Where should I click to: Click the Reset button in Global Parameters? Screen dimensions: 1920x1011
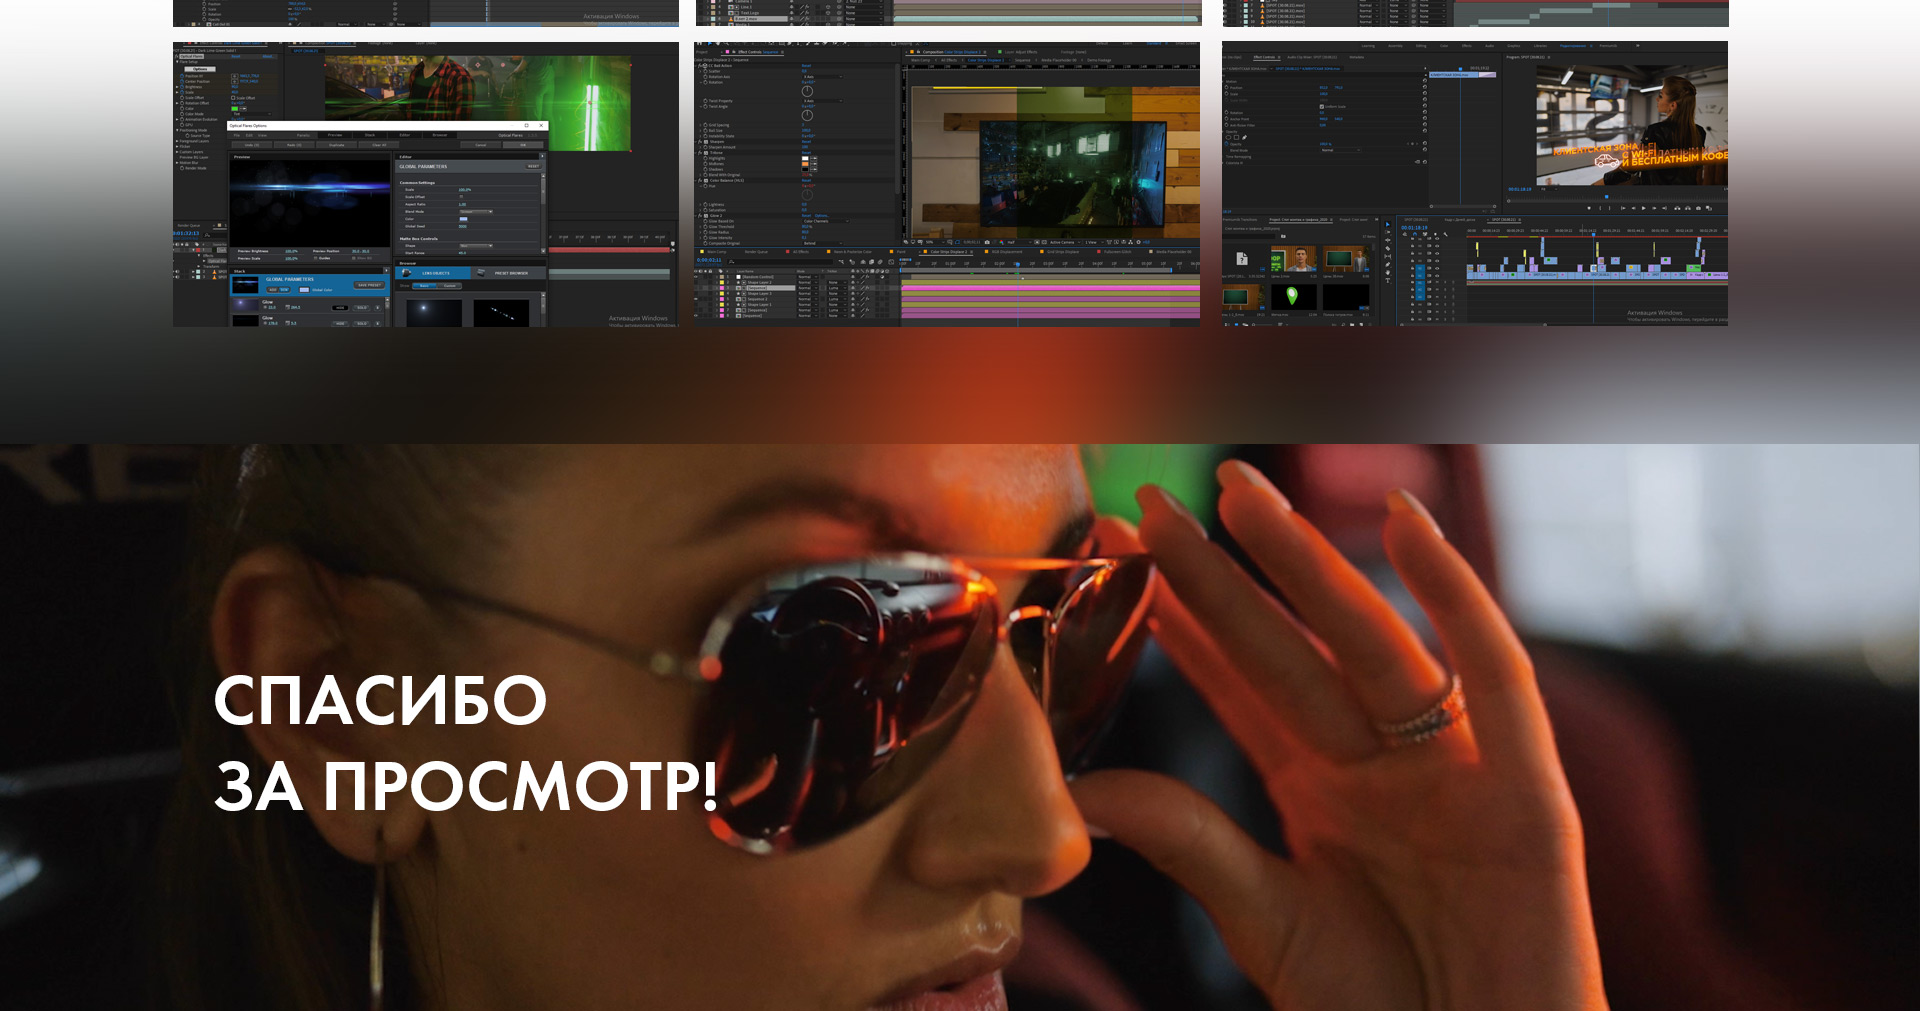point(533,166)
